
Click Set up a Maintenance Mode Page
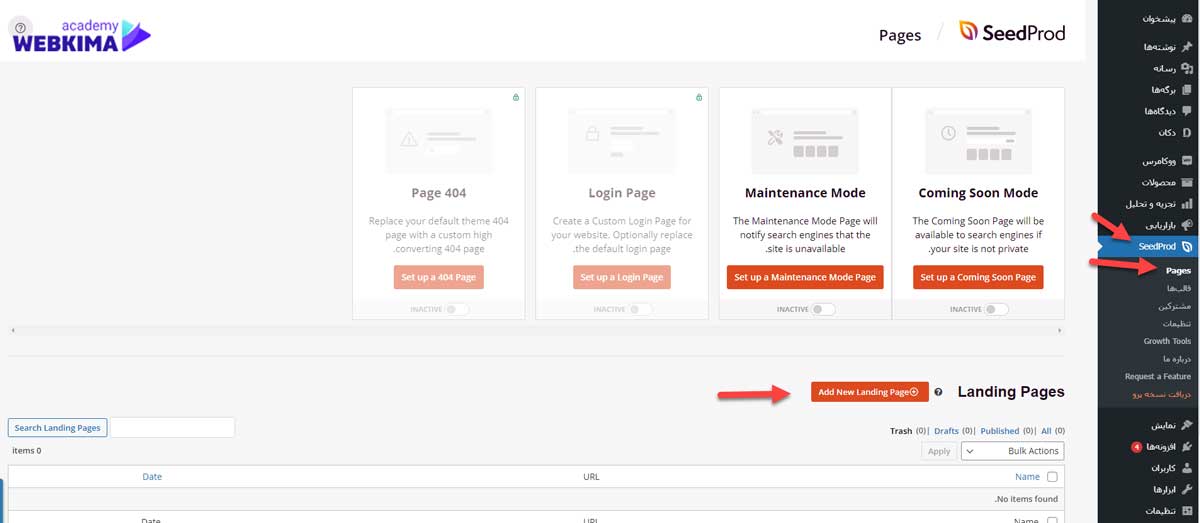pyautogui.click(x=805, y=277)
